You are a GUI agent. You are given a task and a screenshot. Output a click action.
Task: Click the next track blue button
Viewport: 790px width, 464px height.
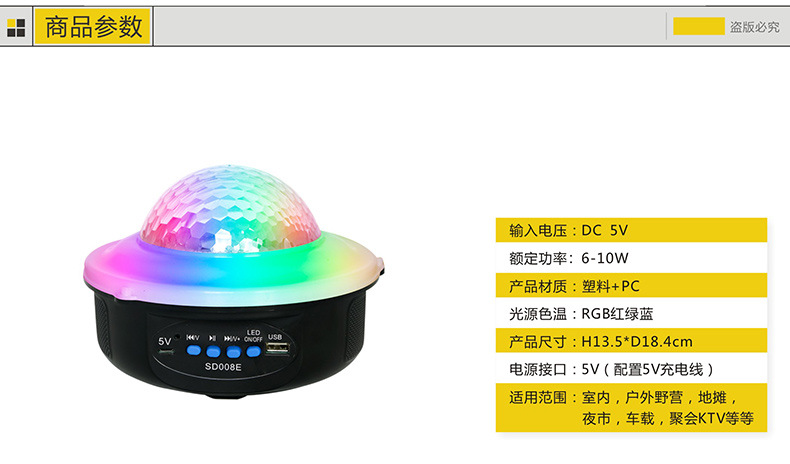233,352
